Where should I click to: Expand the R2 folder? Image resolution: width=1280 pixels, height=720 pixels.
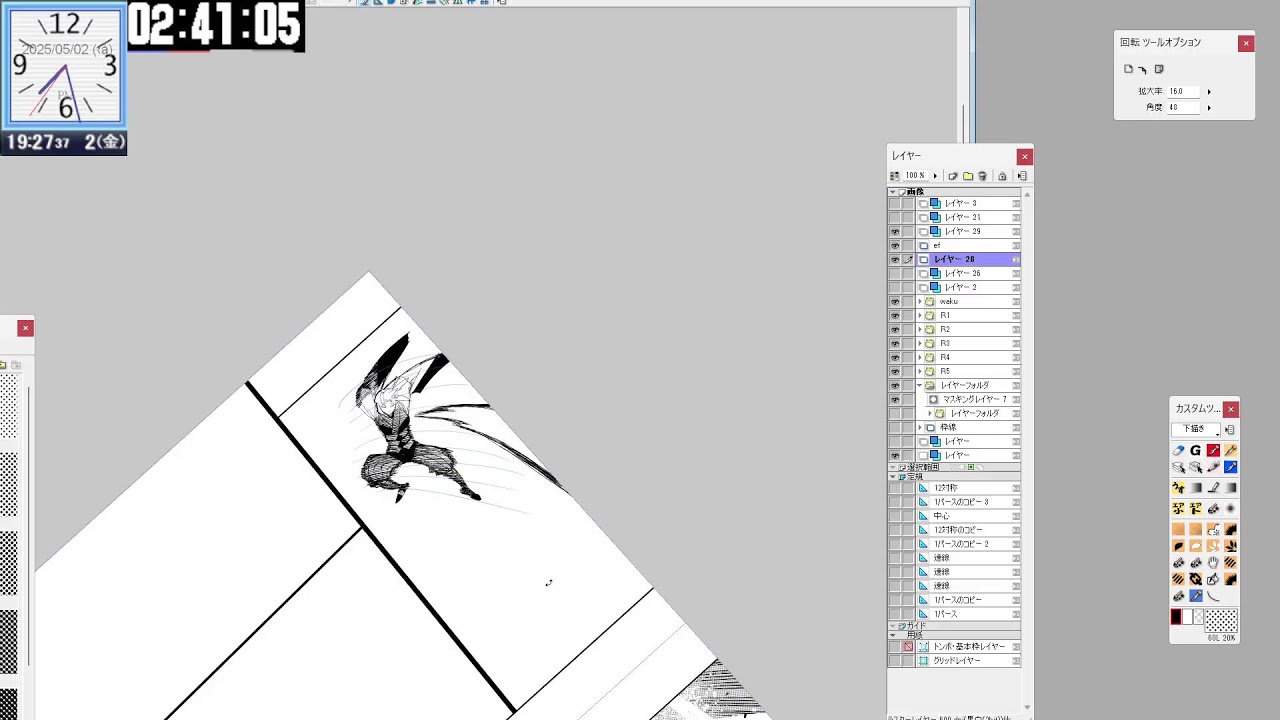tap(920, 329)
